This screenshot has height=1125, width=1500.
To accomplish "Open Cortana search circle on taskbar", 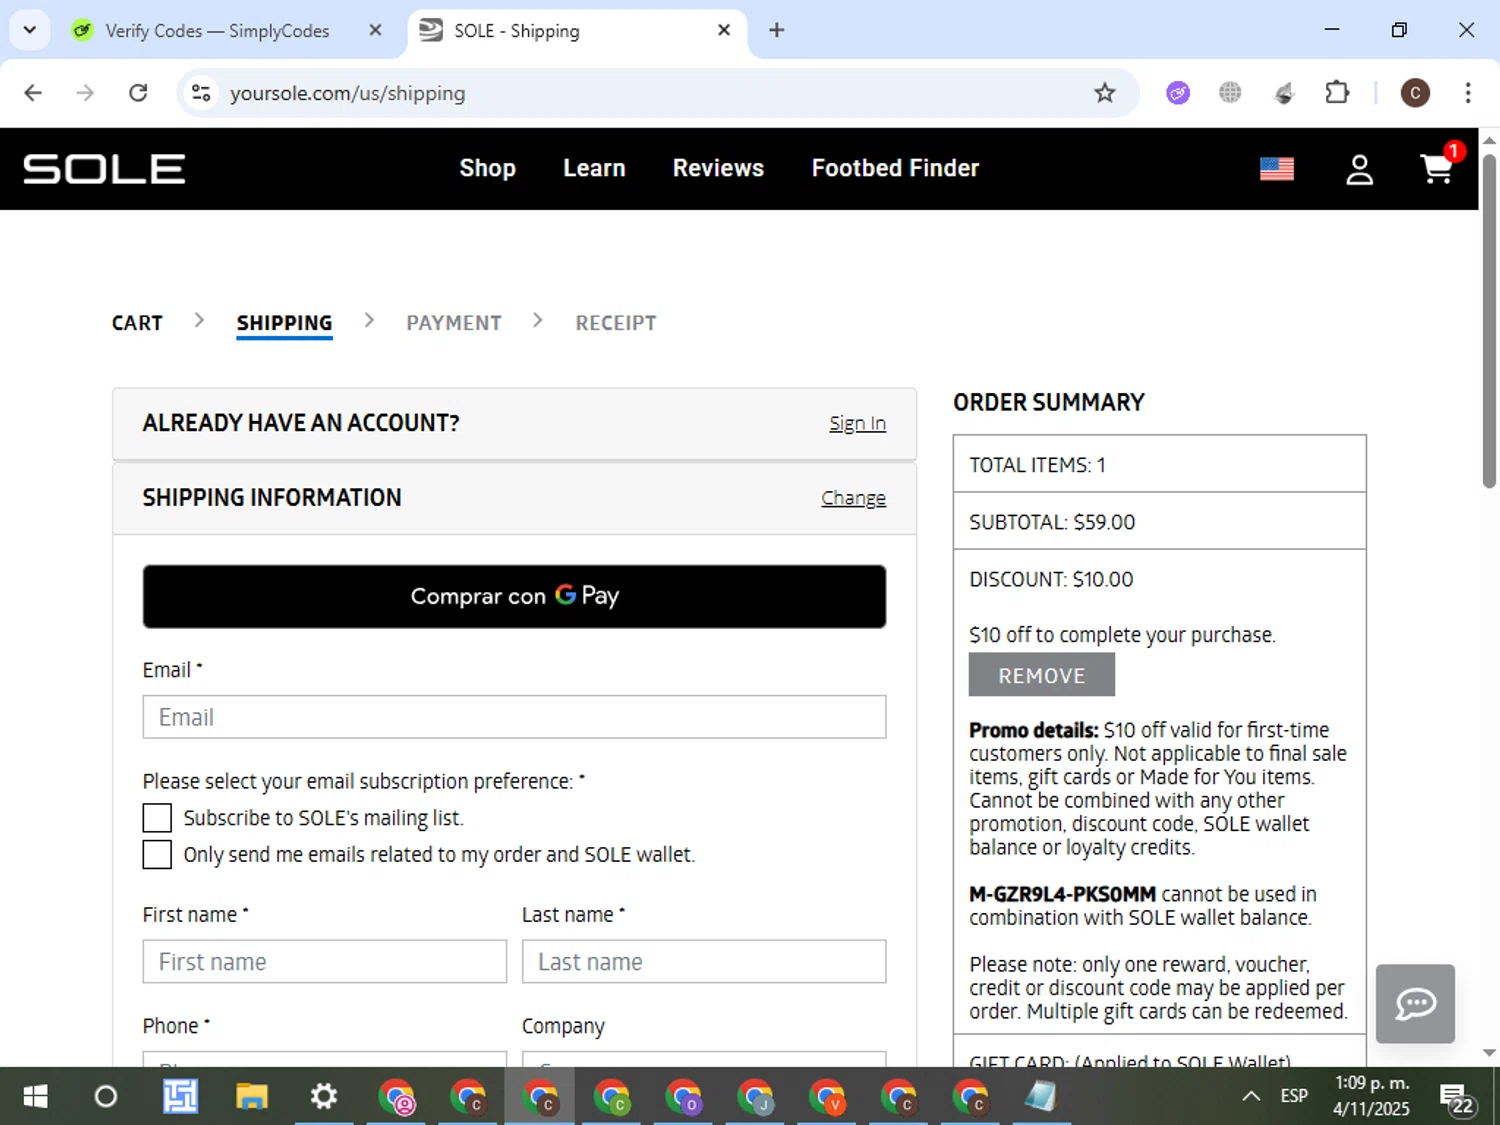I will pyautogui.click(x=106, y=1097).
